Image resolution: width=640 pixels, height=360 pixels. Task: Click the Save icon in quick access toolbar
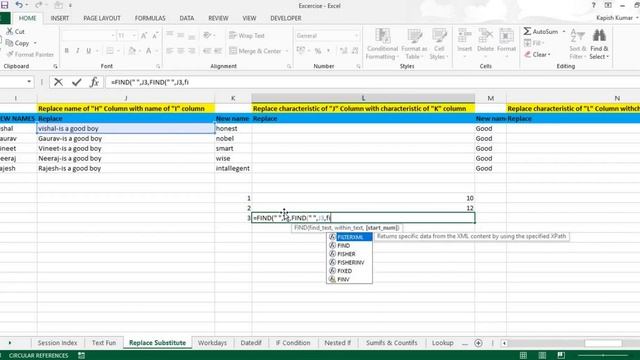4,5
